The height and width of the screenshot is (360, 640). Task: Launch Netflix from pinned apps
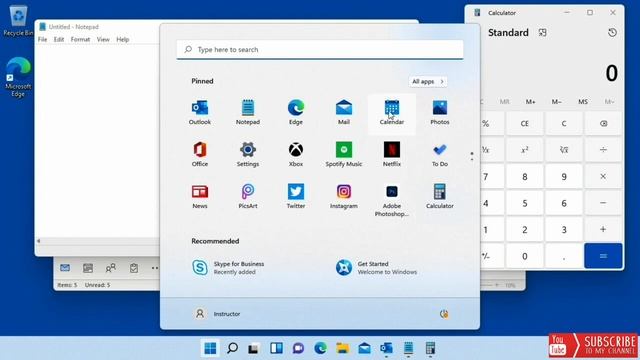click(391, 155)
